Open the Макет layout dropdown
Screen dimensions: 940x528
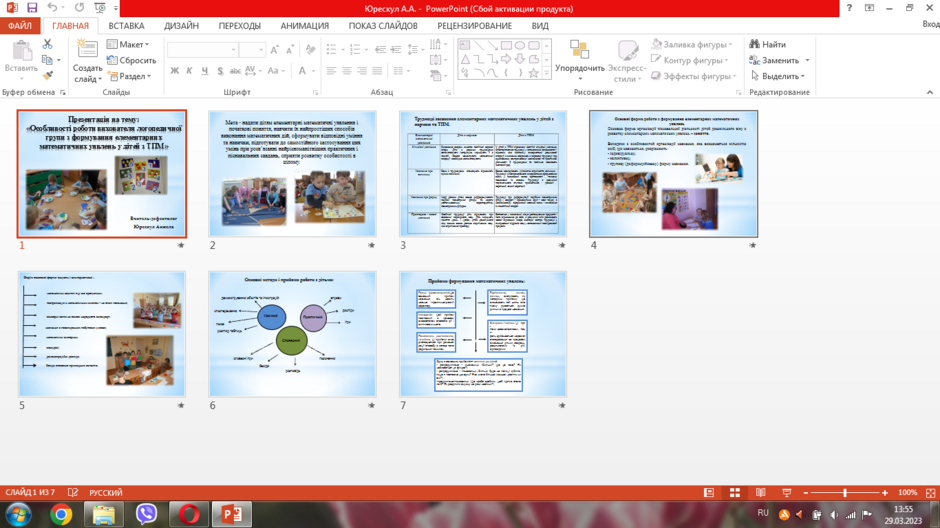128,44
